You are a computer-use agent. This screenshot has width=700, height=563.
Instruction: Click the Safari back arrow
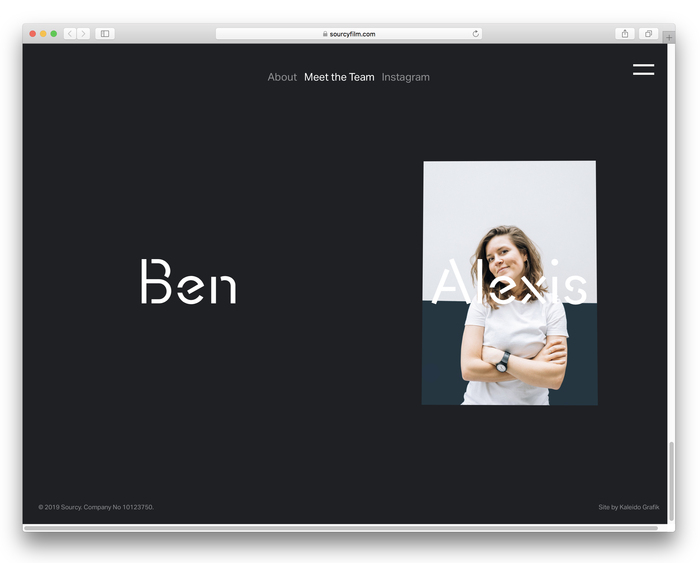tap(70, 34)
